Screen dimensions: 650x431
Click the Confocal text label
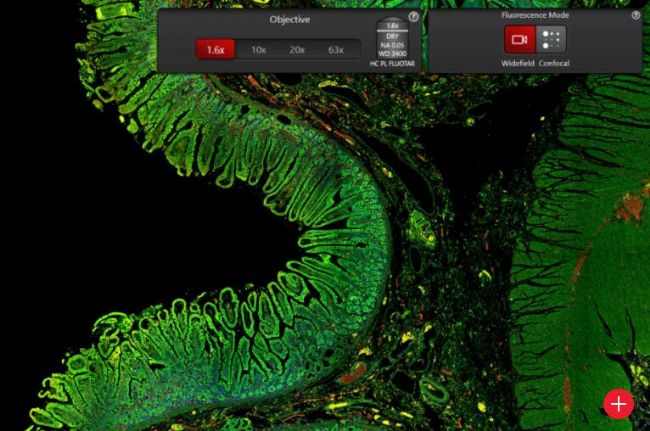(x=553, y=63)
